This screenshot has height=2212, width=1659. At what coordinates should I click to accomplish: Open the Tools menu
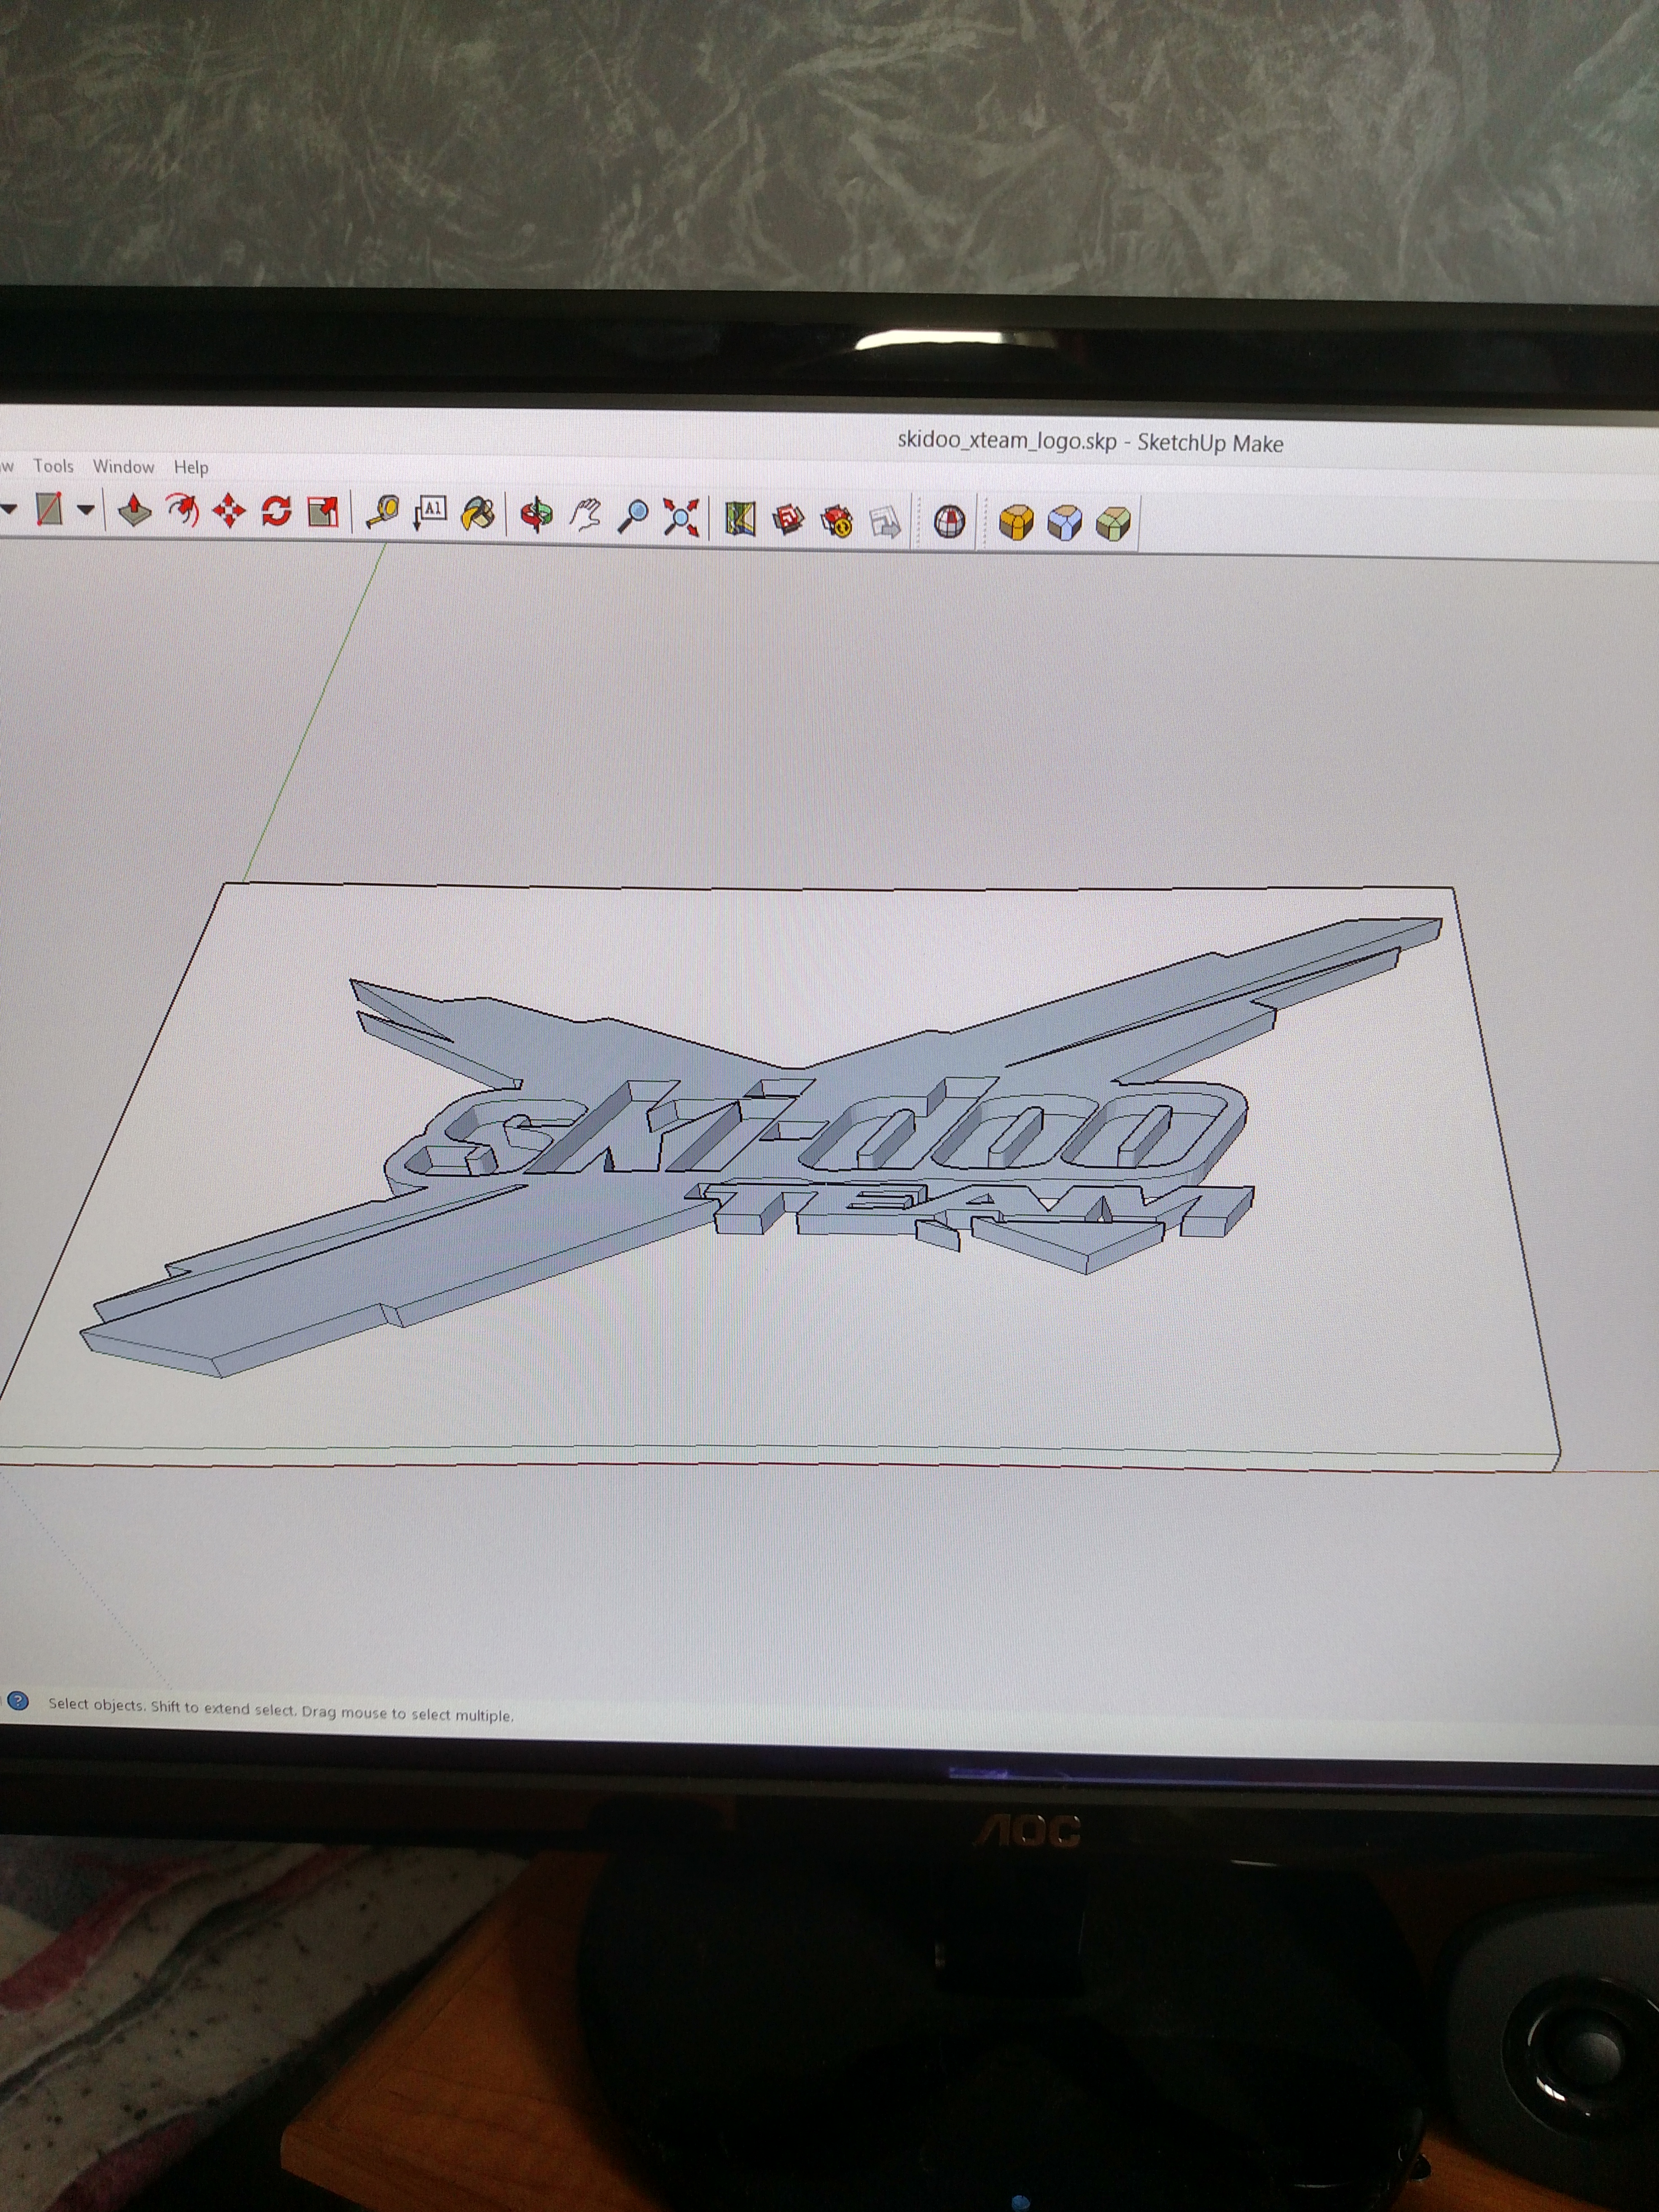click(54, 466)
